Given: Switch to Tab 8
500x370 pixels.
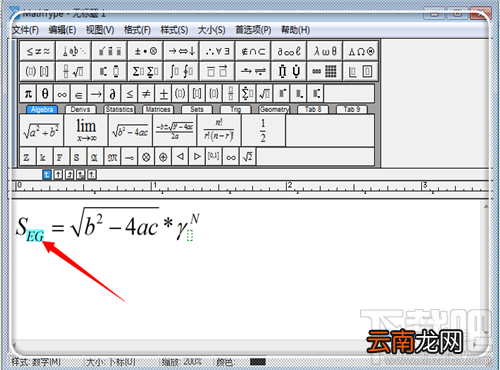Looking at the screenshot, I should tap(313, 109).
